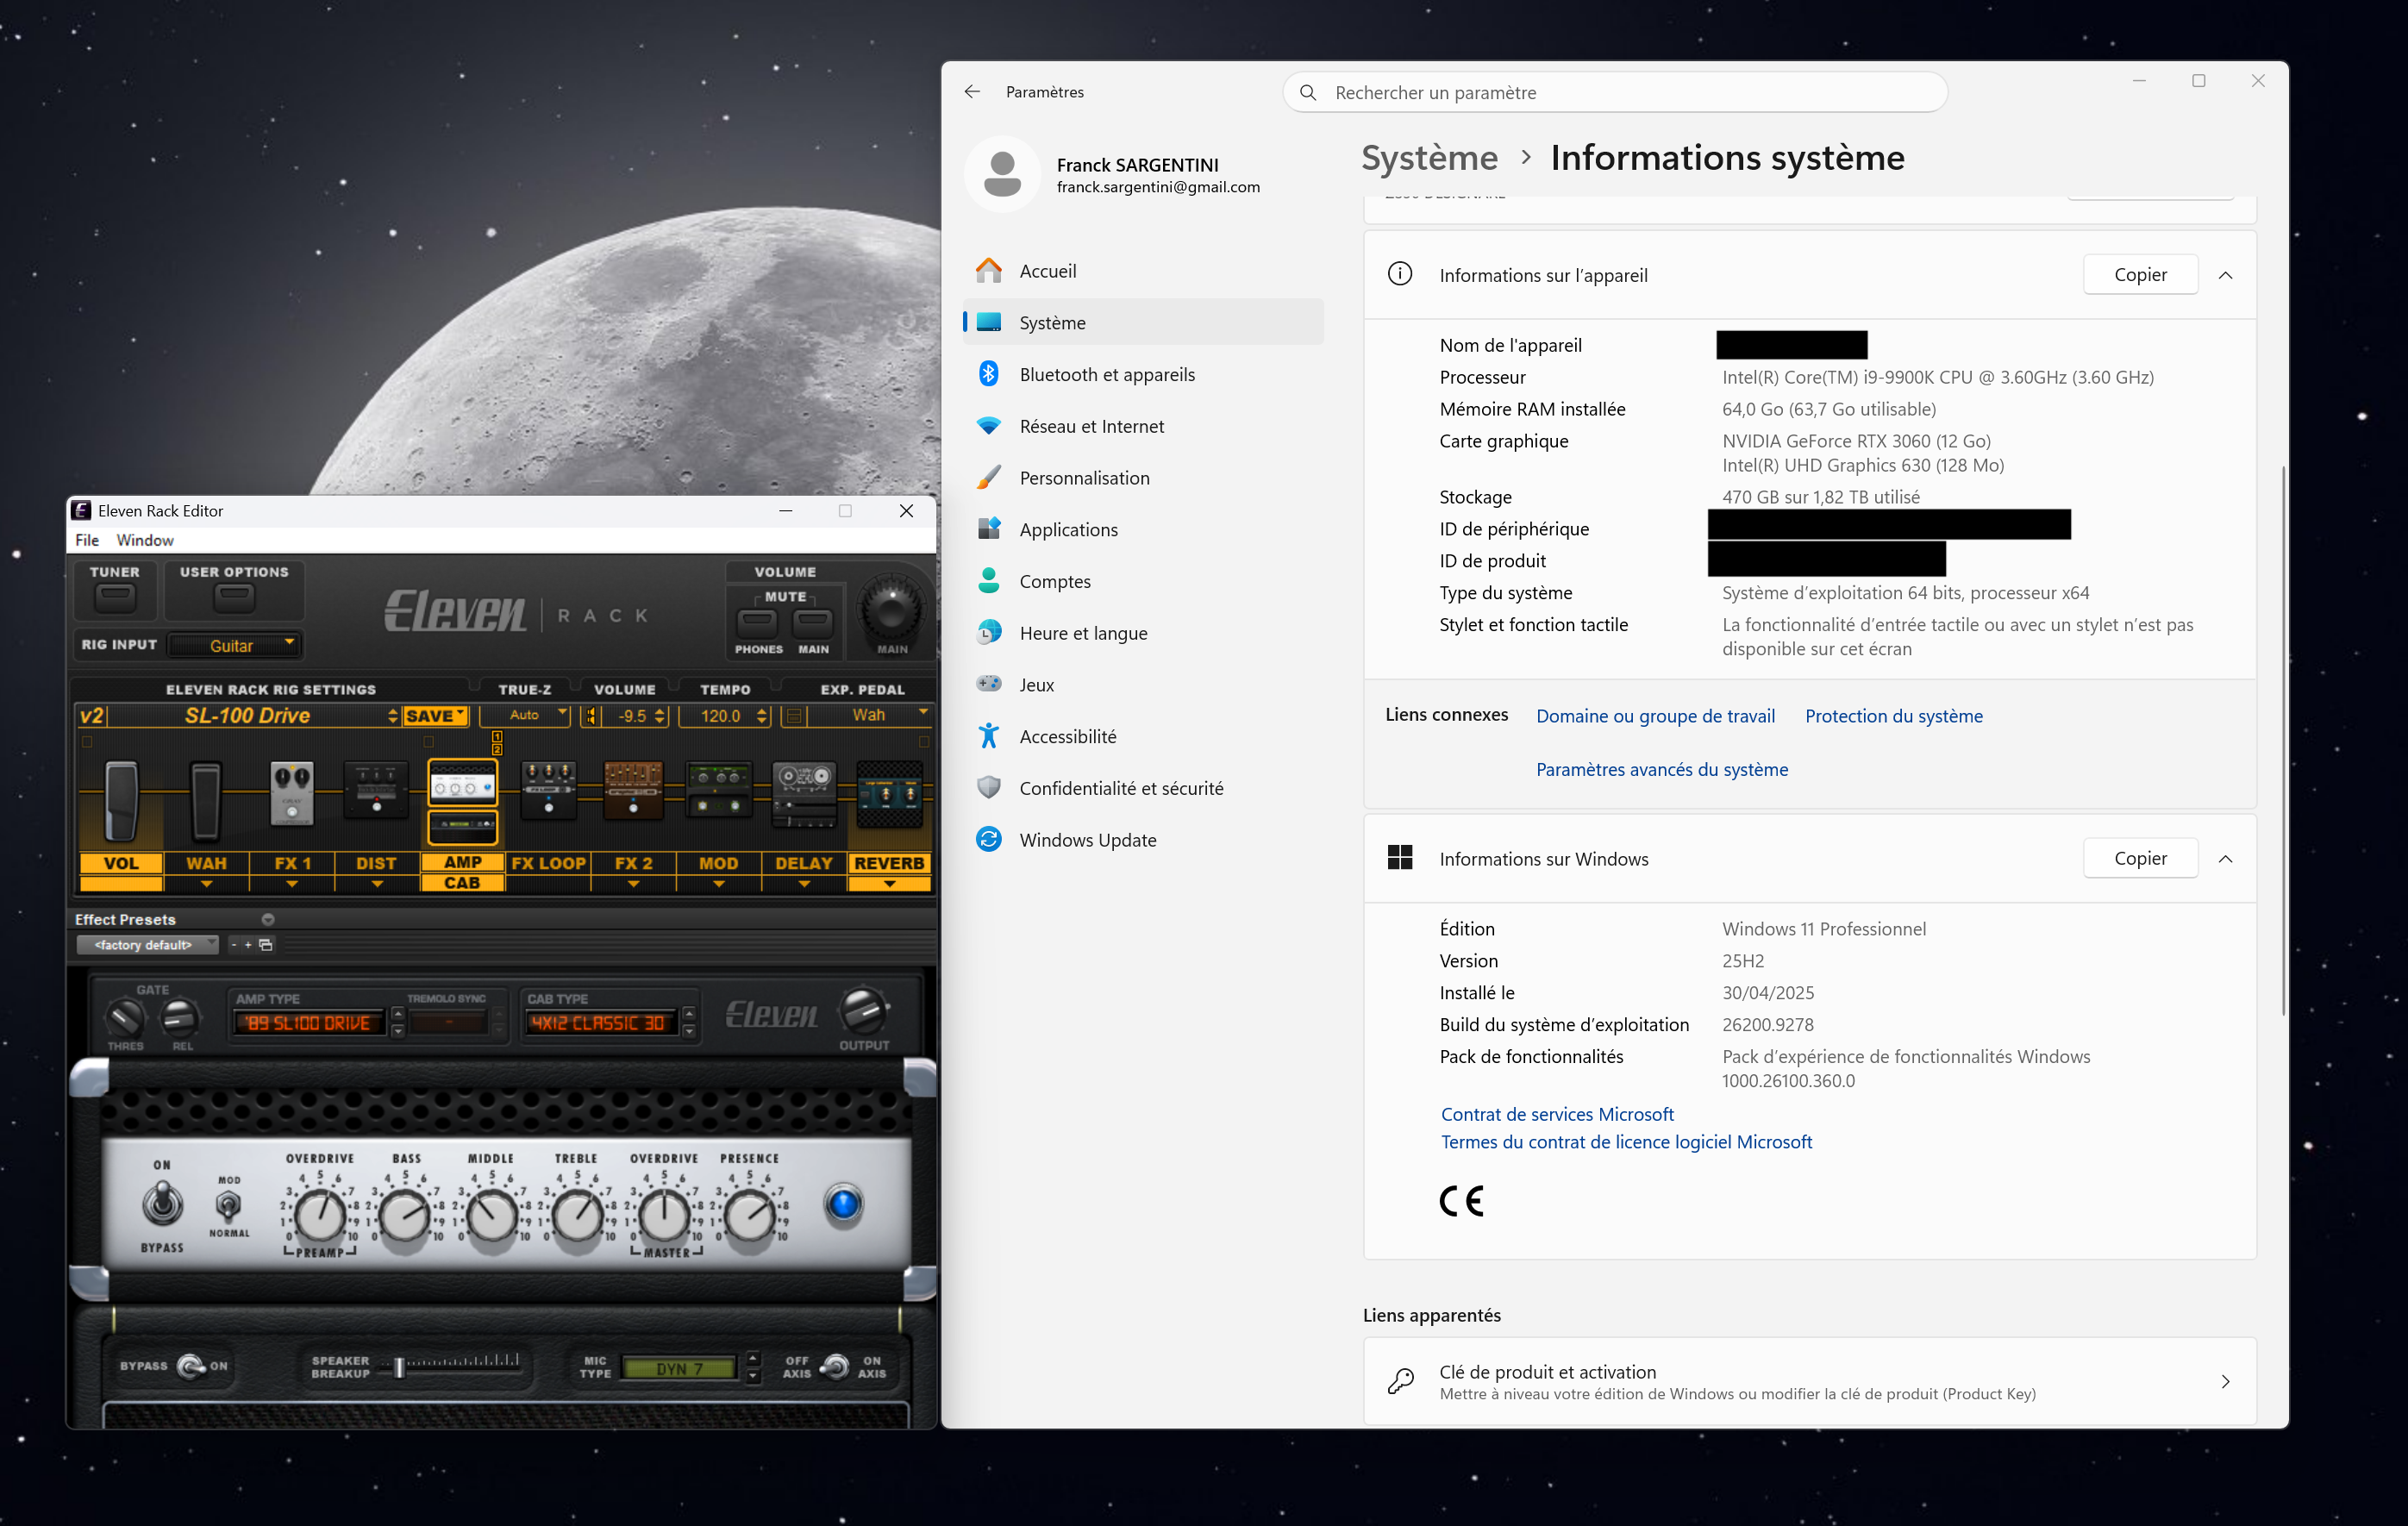The width and height of the screenshot is (2408, 1526).
Task: Toggle the USER OPTIONS button
Action: [x=234, y=598]
